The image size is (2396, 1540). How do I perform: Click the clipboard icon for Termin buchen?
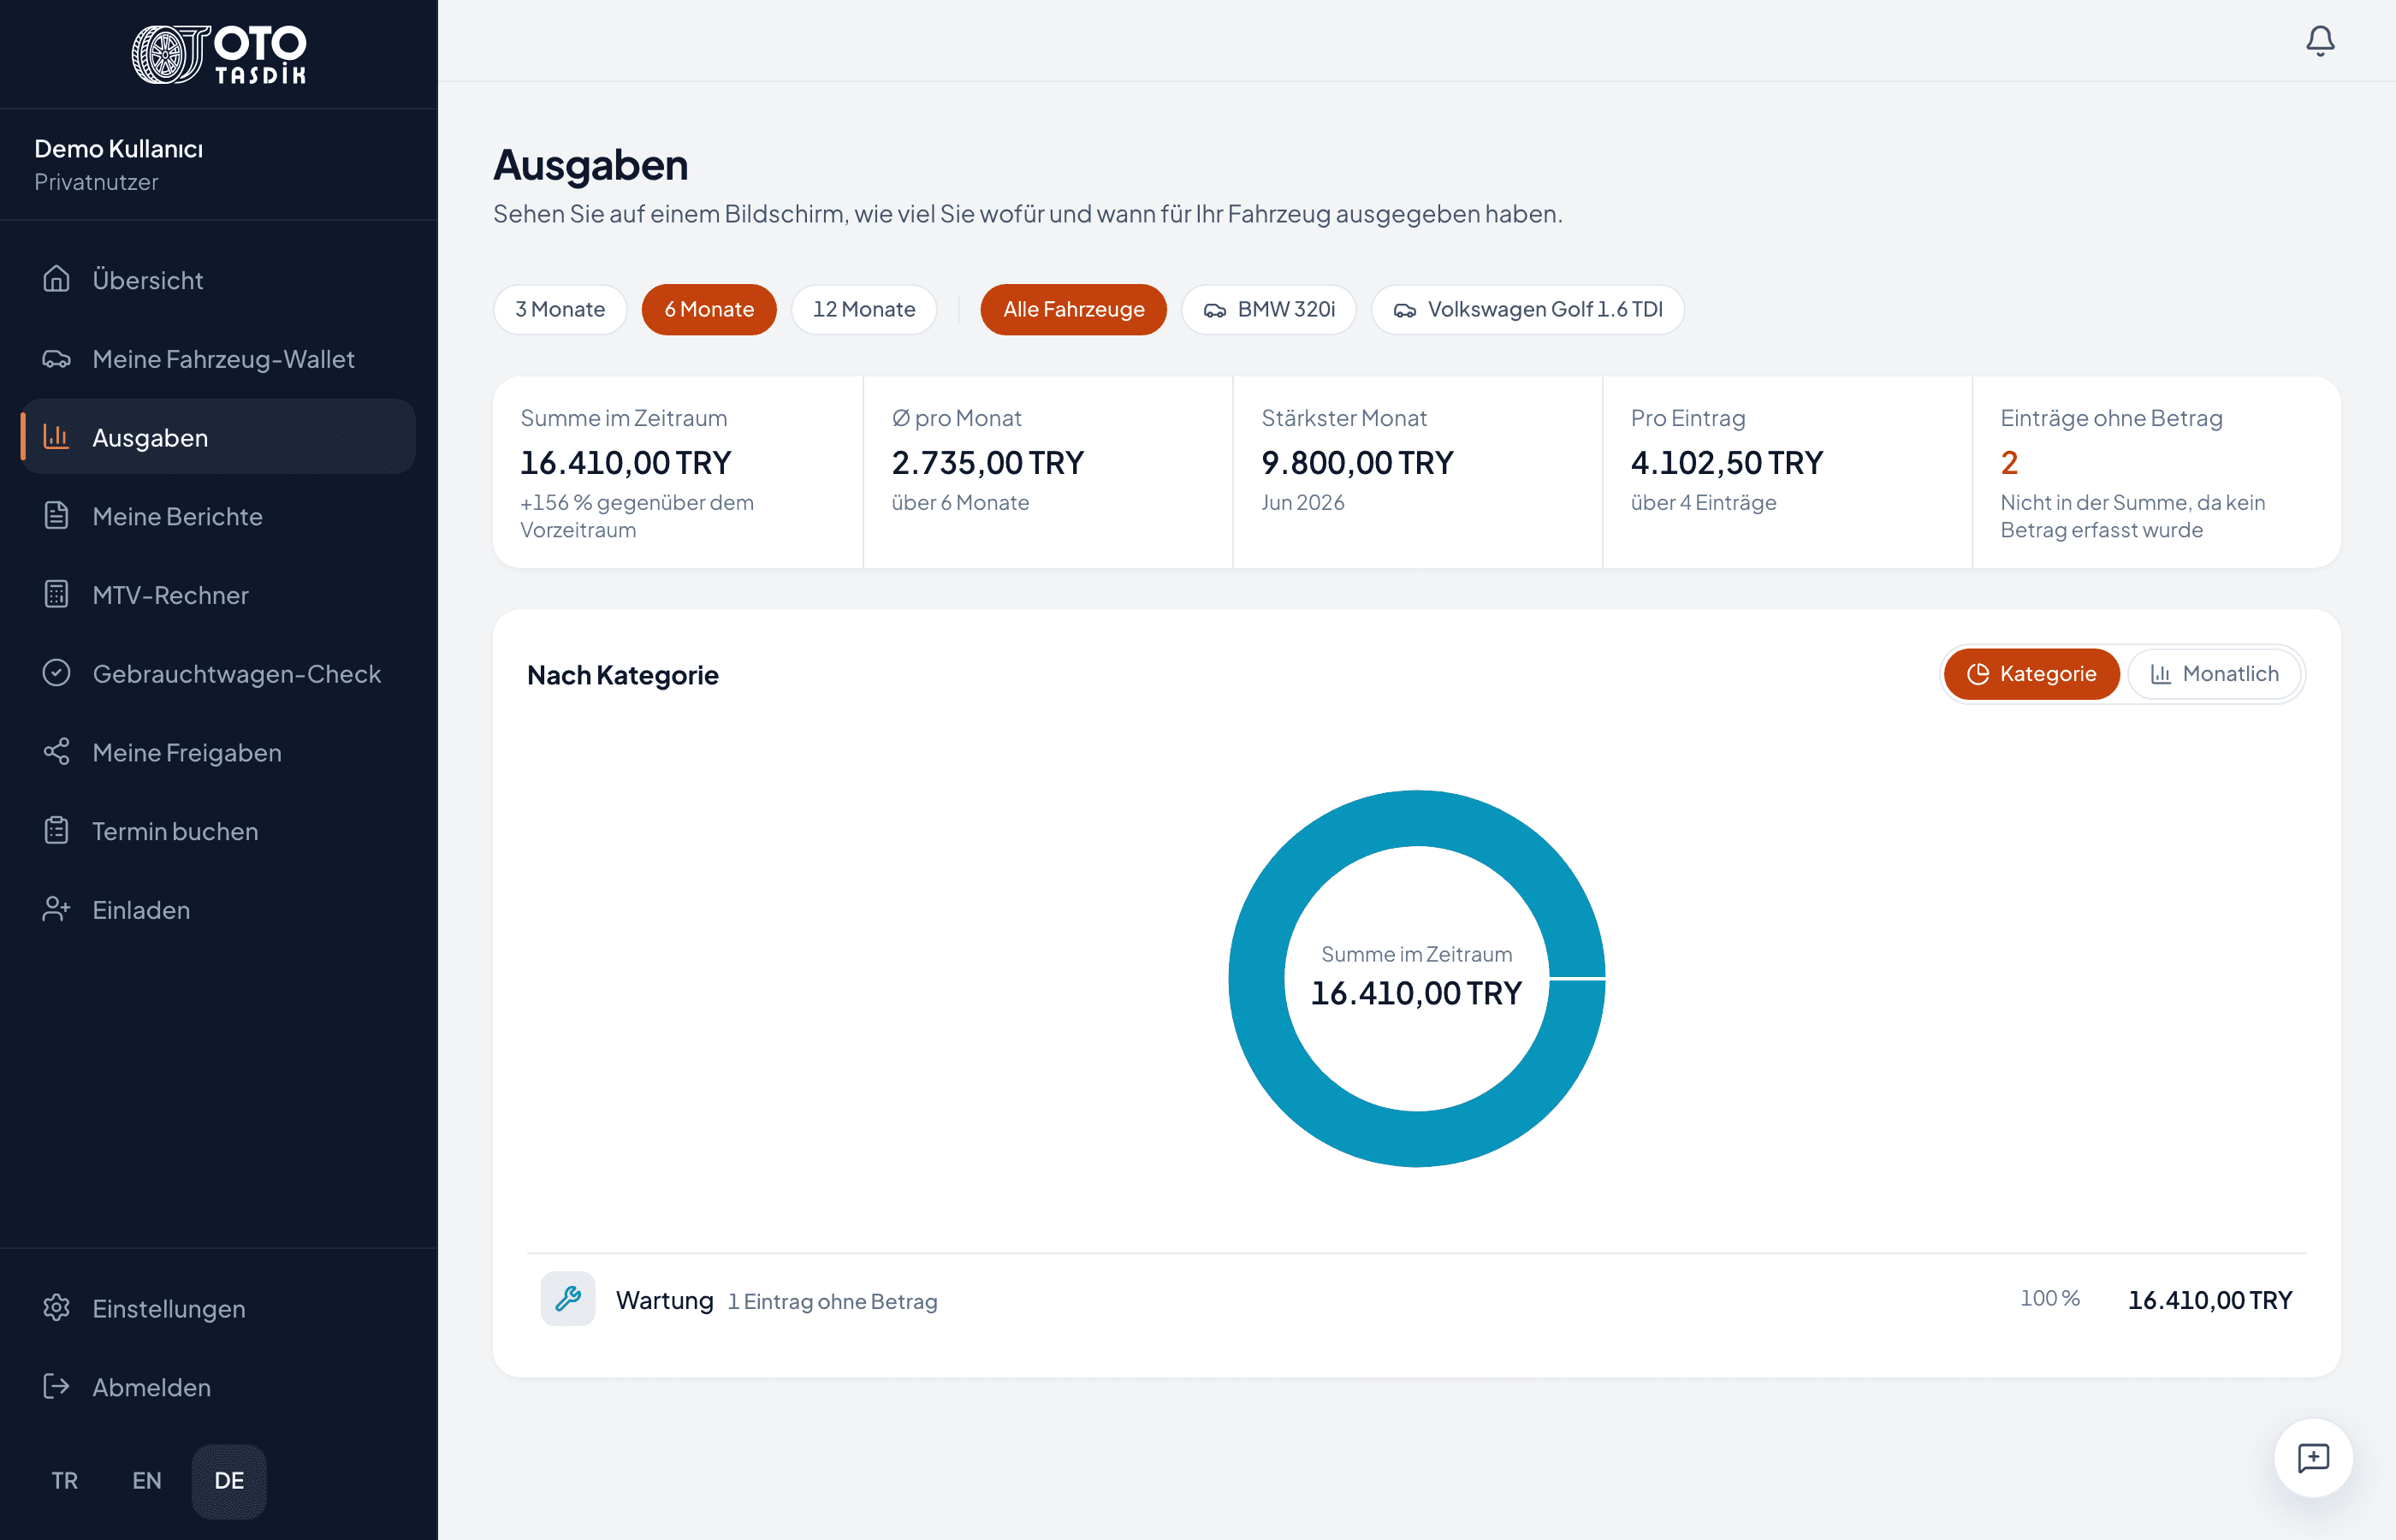57,831
